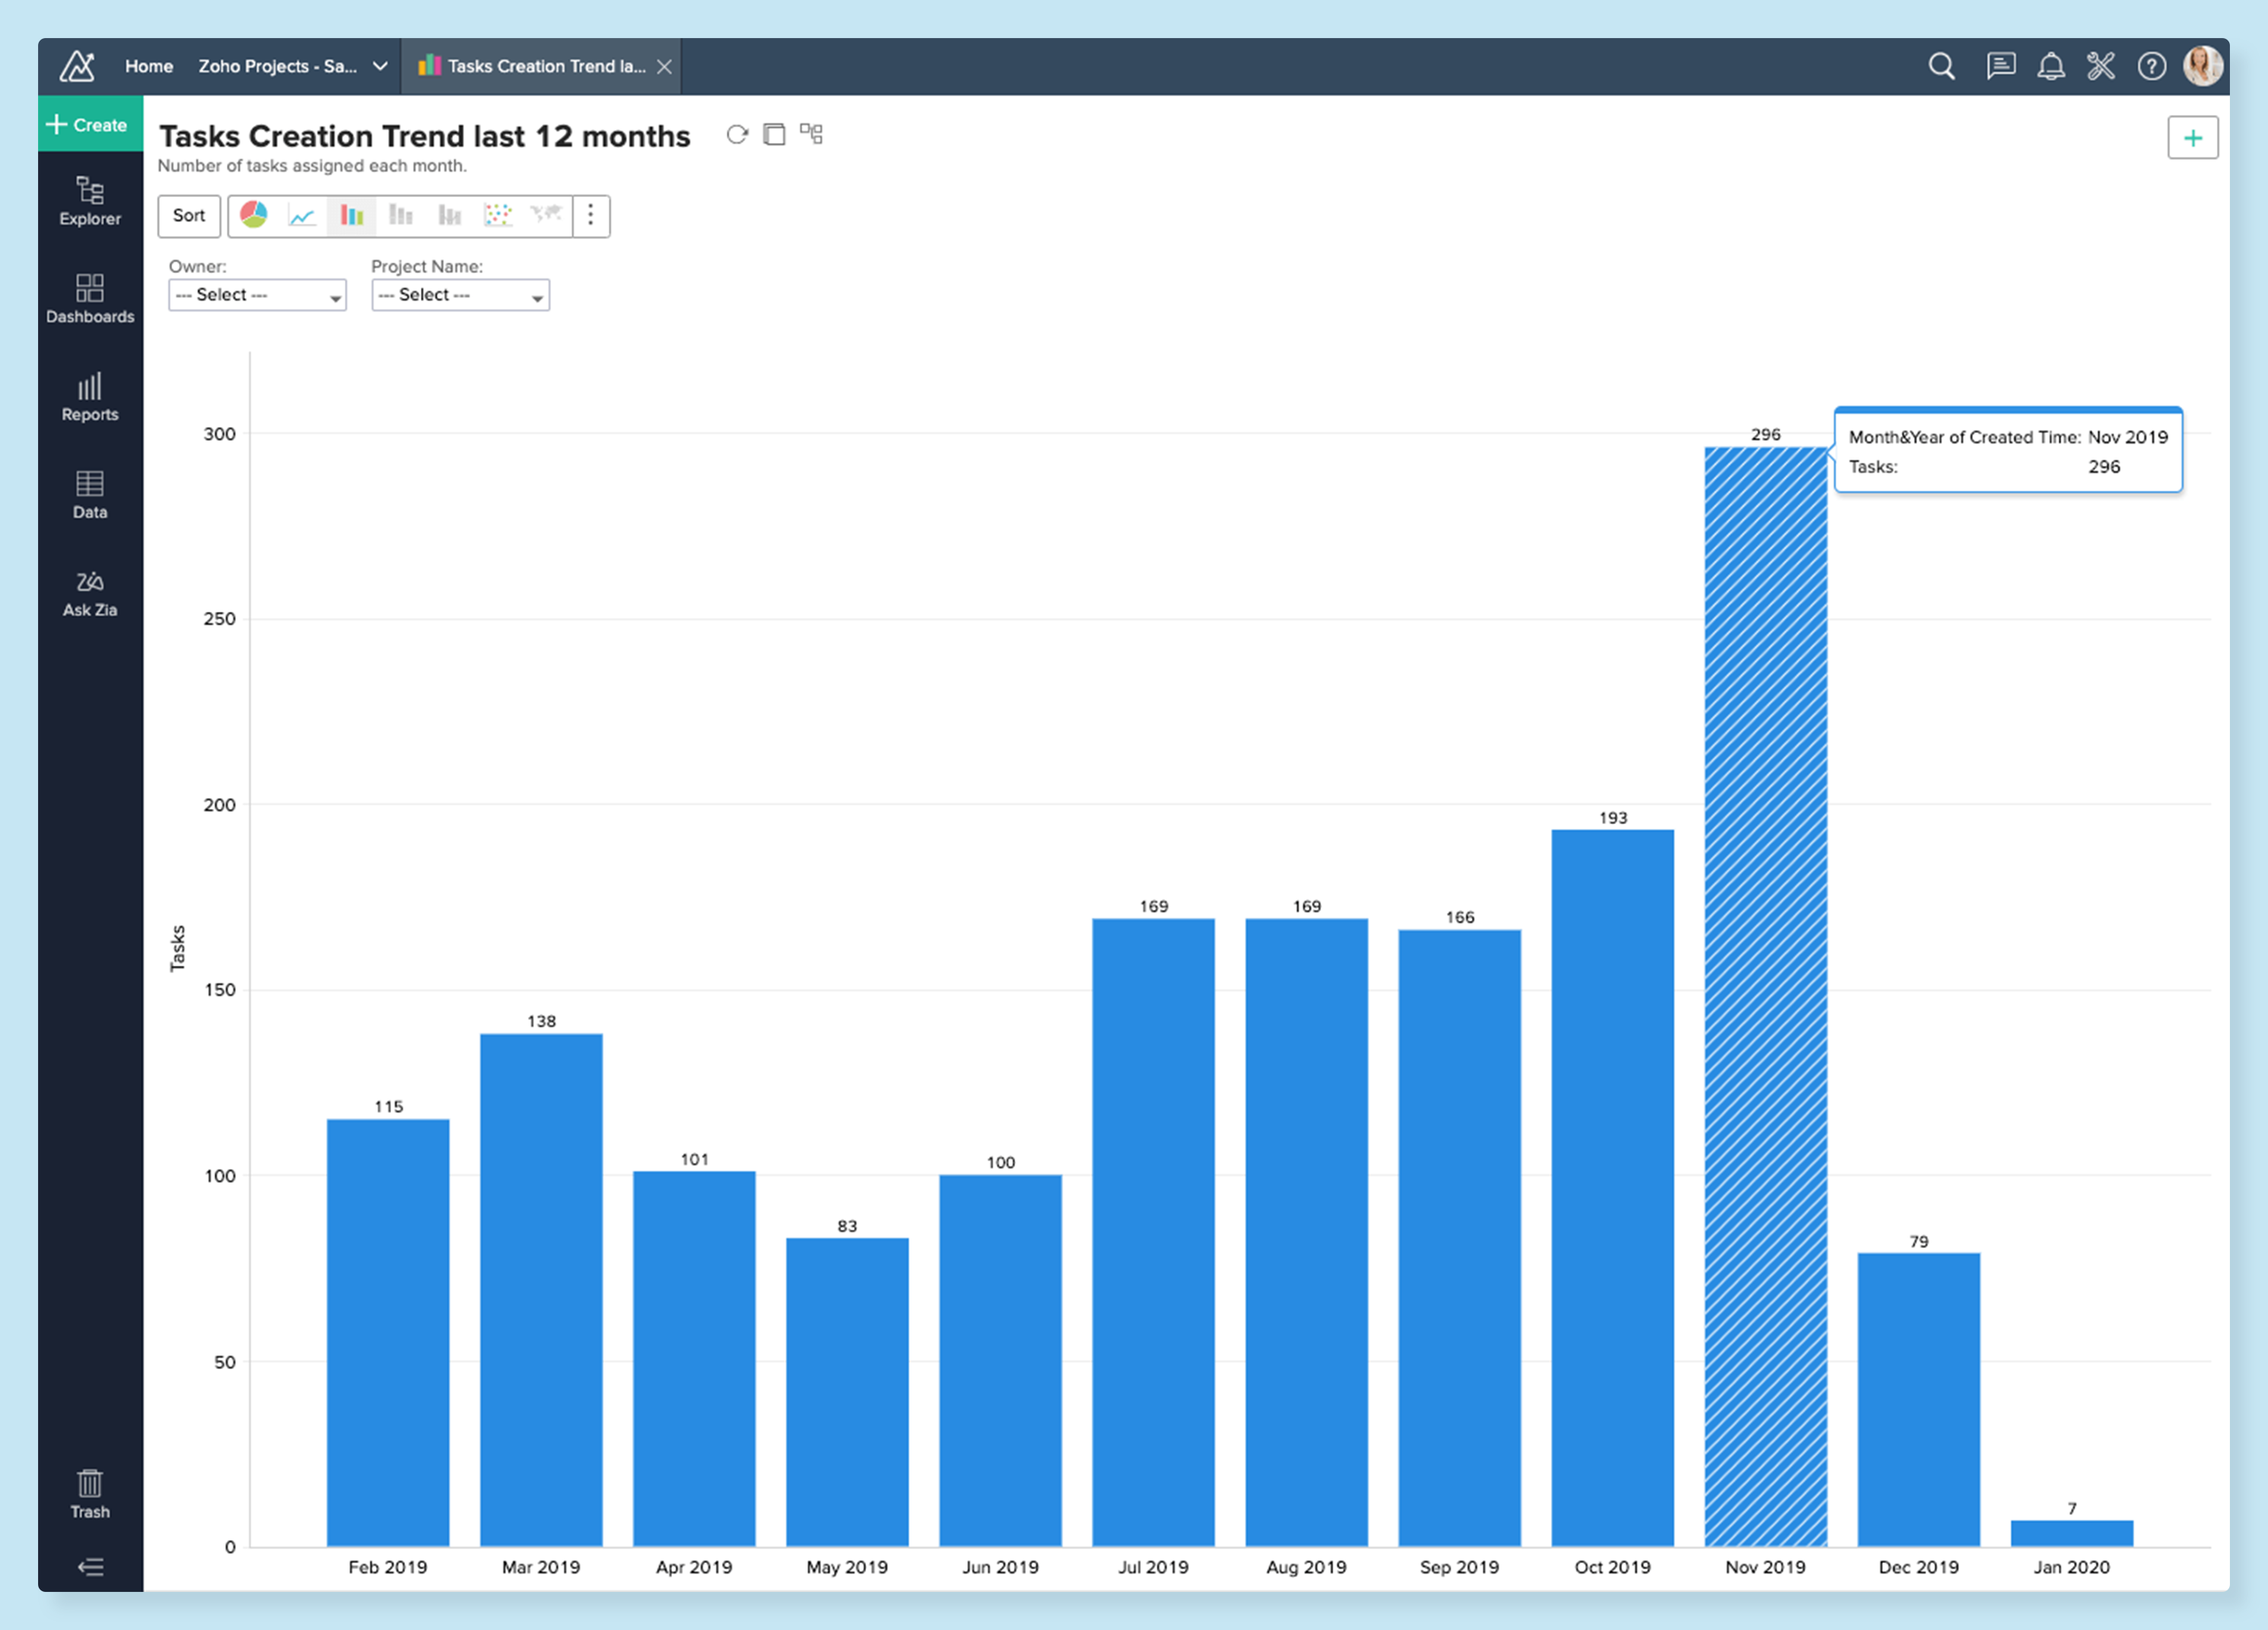Open Trash in the sidebar
This screenshot has width=2268, height=1630.
[x=90, y=1494]
